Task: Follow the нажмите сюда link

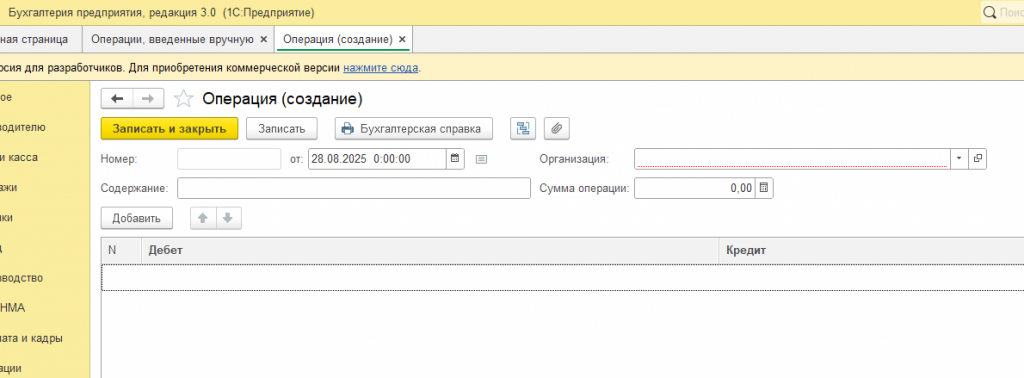Action: (x=381, y=67)
